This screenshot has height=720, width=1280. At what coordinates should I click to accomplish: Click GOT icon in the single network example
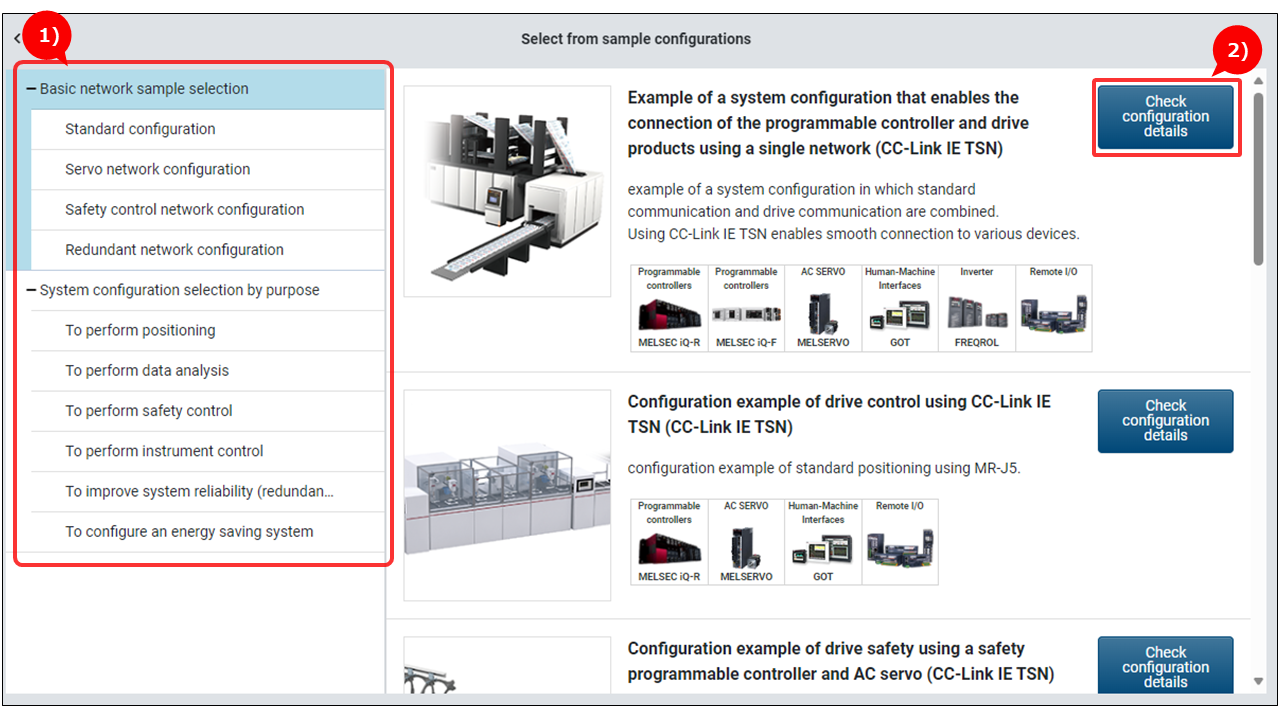click(x=900, y=308)
